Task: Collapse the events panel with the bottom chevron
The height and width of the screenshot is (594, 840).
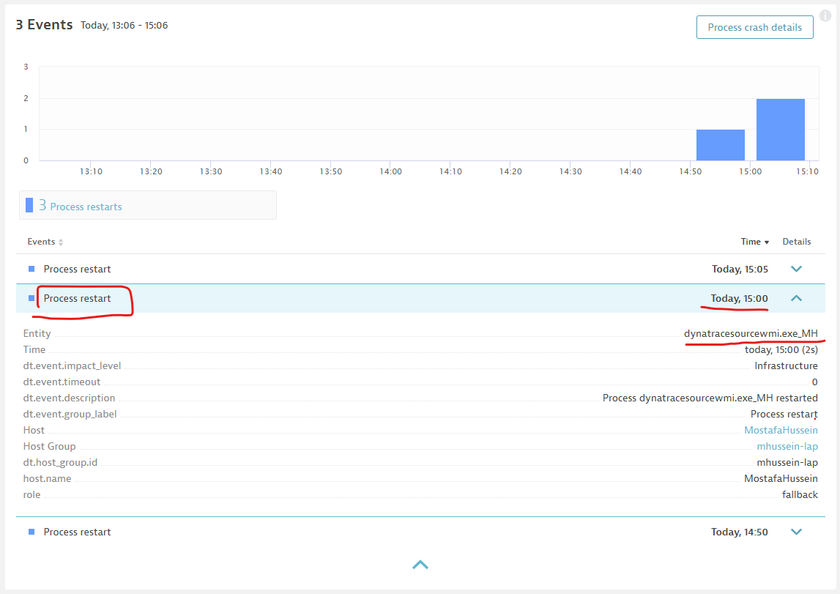Action: pyautogui.click(x=420, y=565)
